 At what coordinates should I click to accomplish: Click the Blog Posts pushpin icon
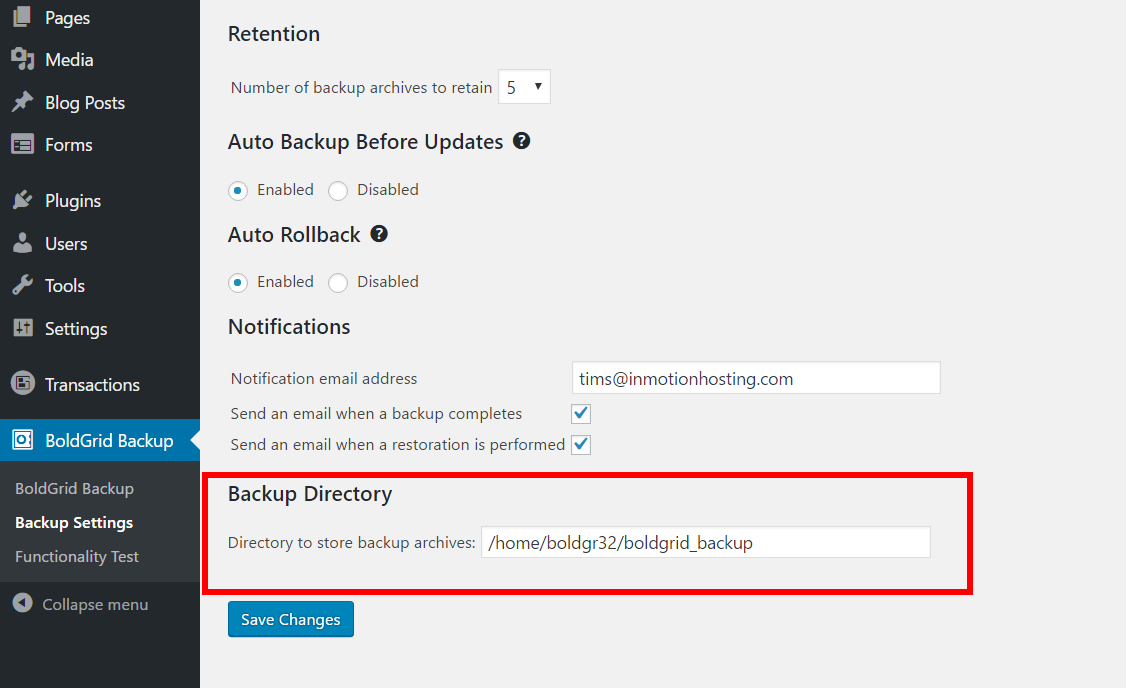tap(22, 102)
